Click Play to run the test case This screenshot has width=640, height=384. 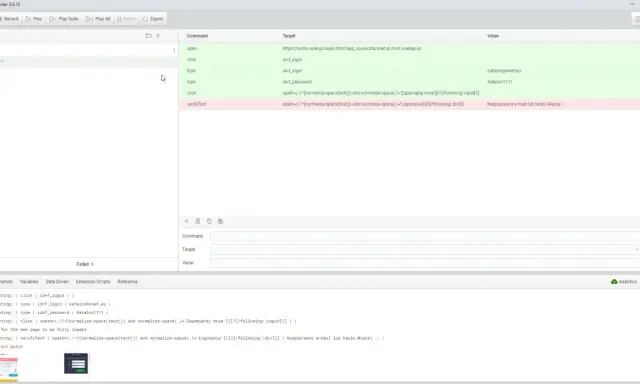click(x=34, y=19)
